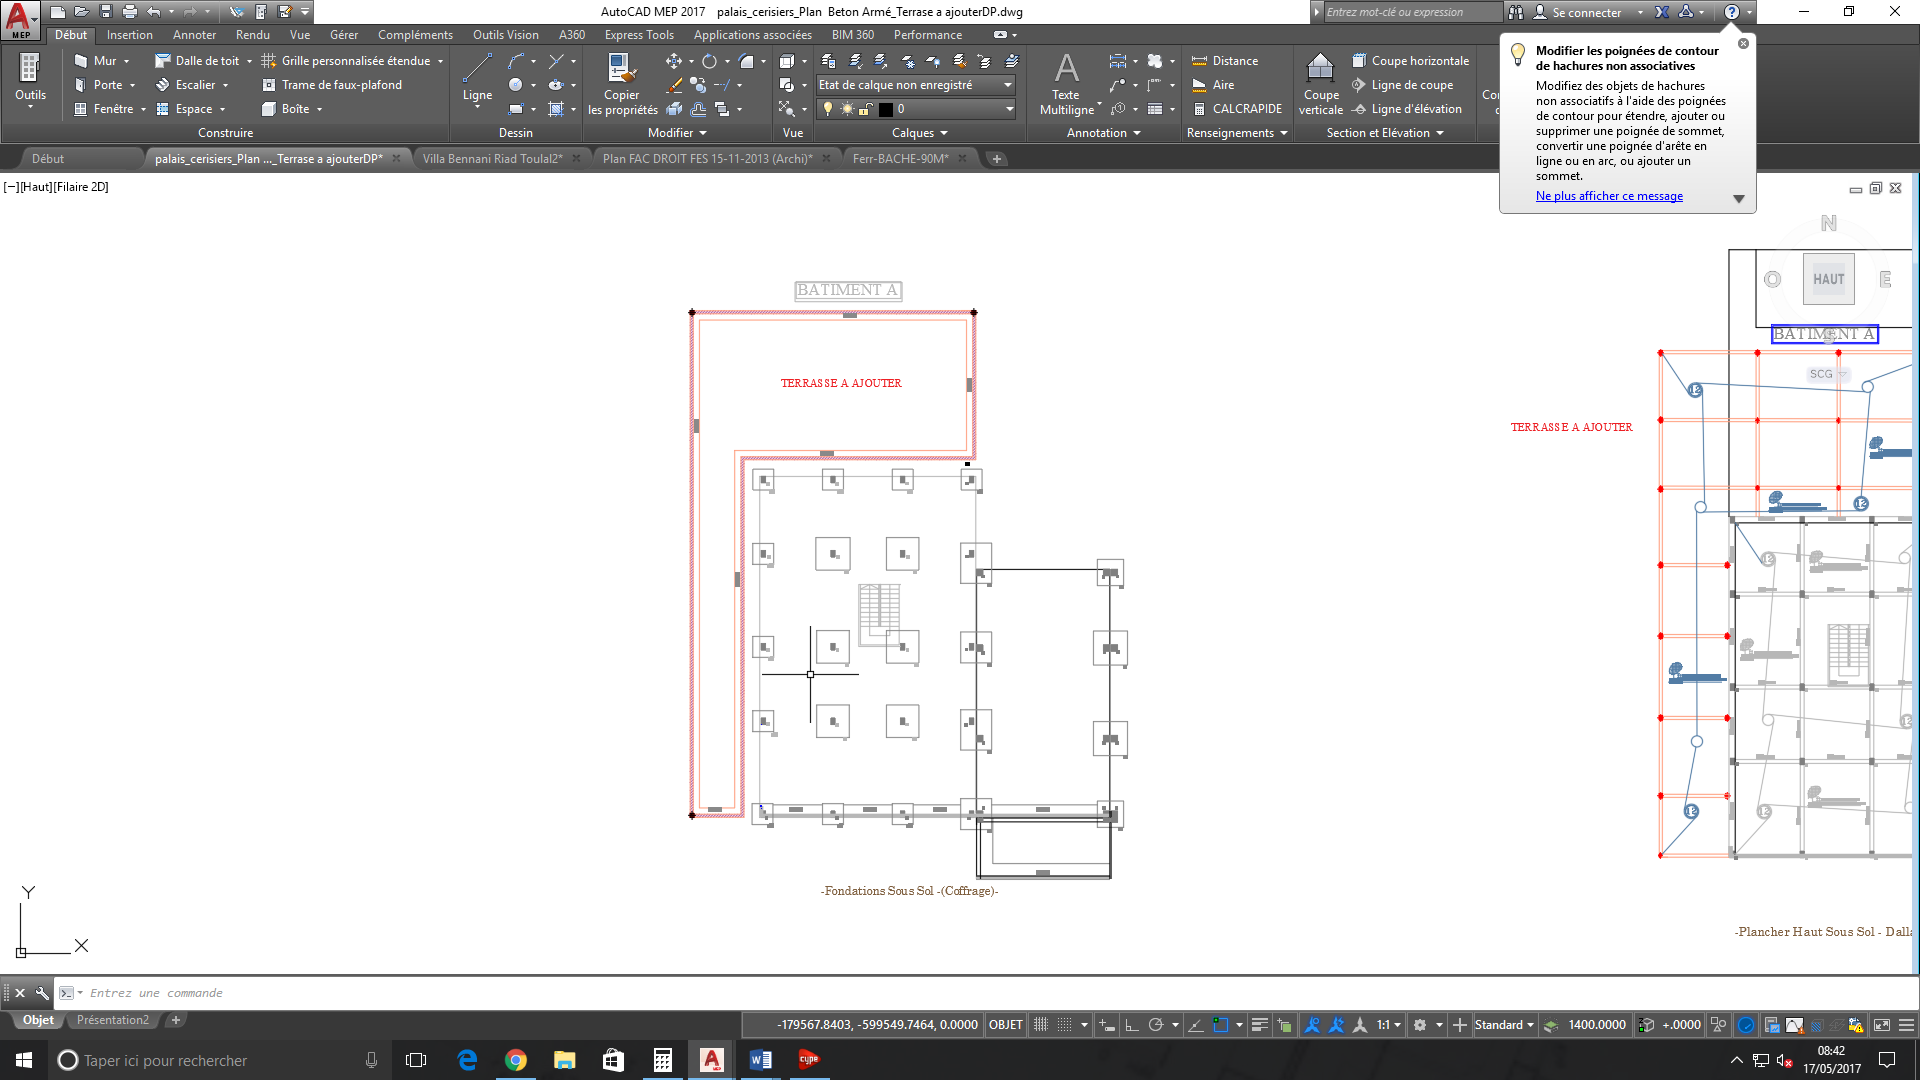The height and width of the screenshot is (1080, 1920).
Task: Click the Coupe verticale house icon
Action: (1320, 69)
